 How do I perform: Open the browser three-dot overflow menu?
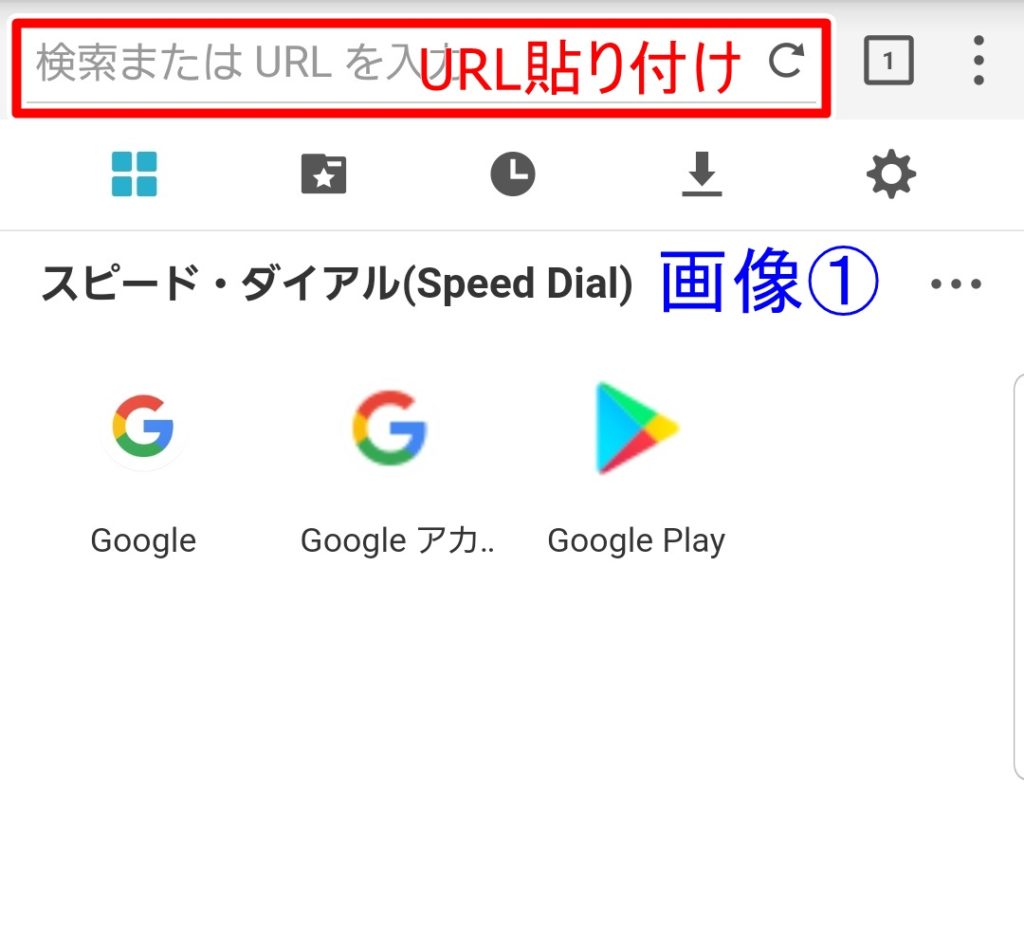[978, 60]
